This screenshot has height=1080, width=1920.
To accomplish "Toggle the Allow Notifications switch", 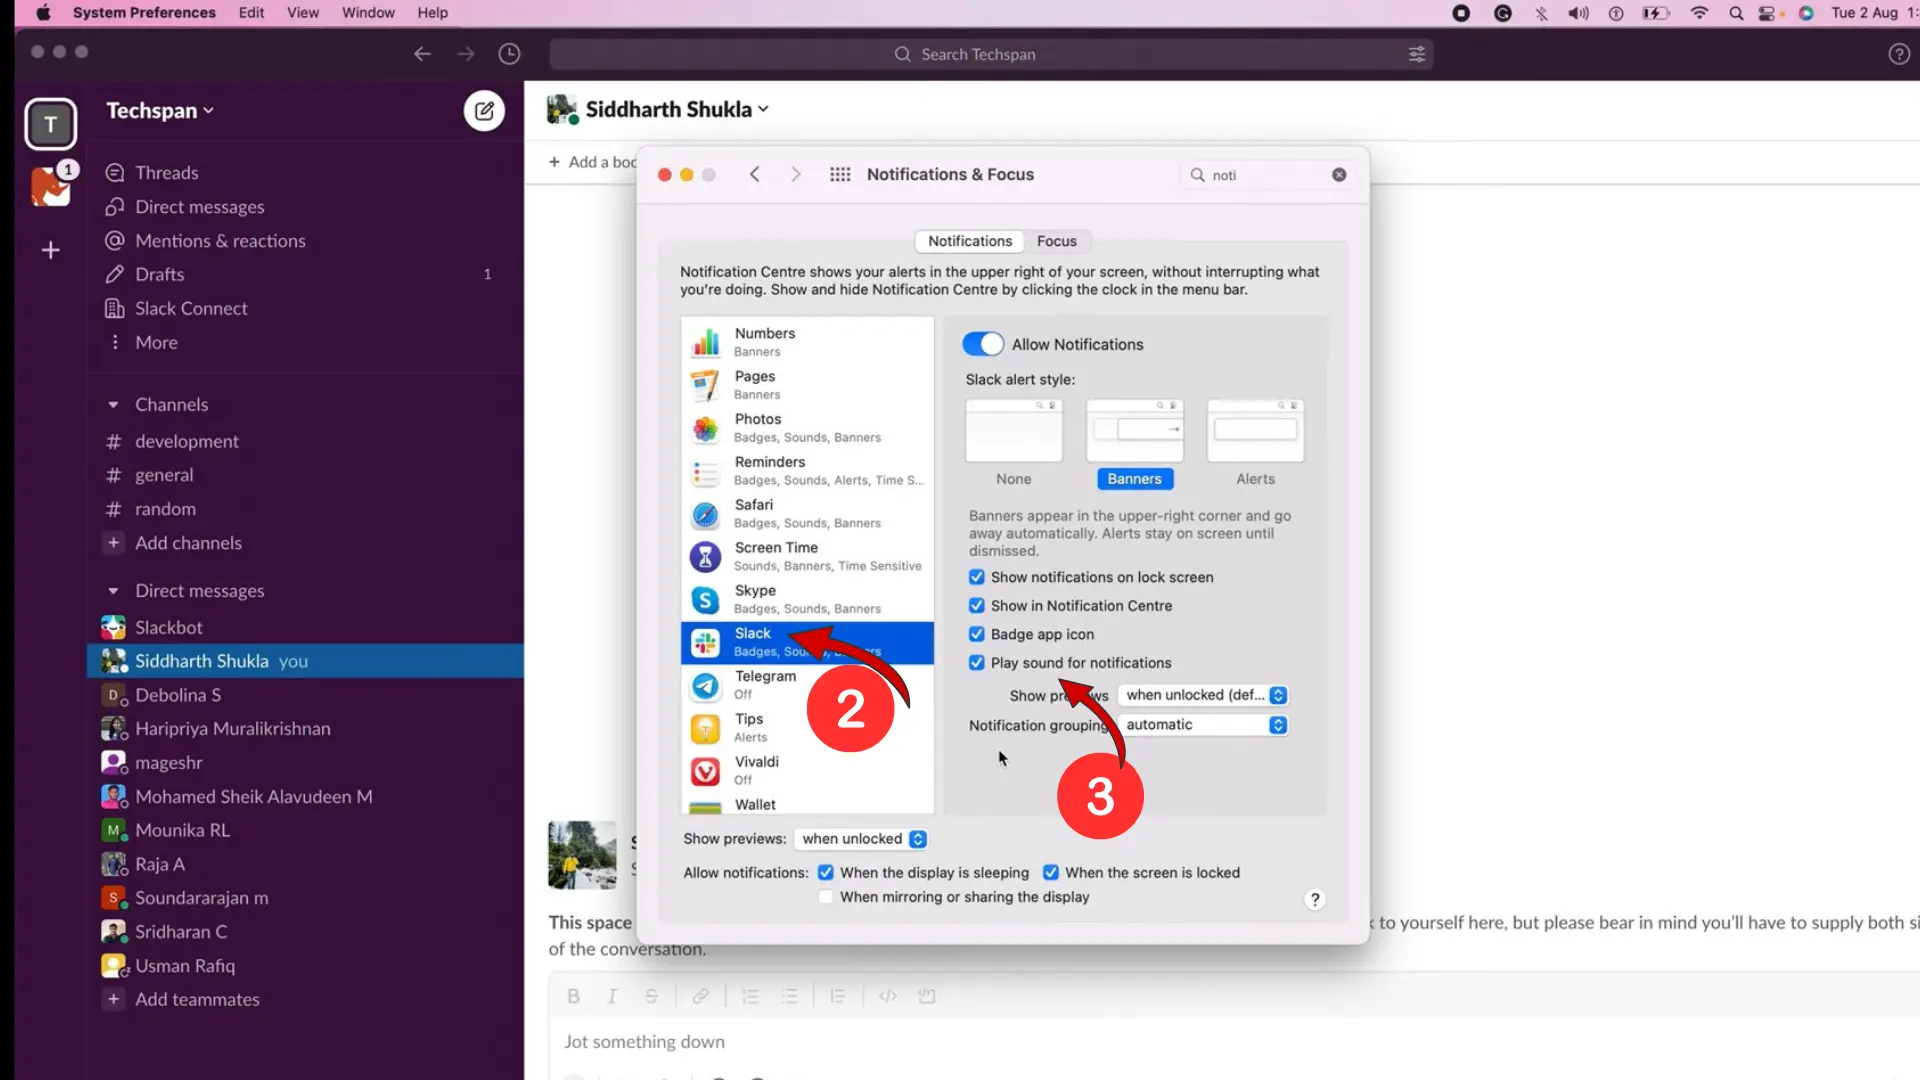I will [x=982, y=344].
